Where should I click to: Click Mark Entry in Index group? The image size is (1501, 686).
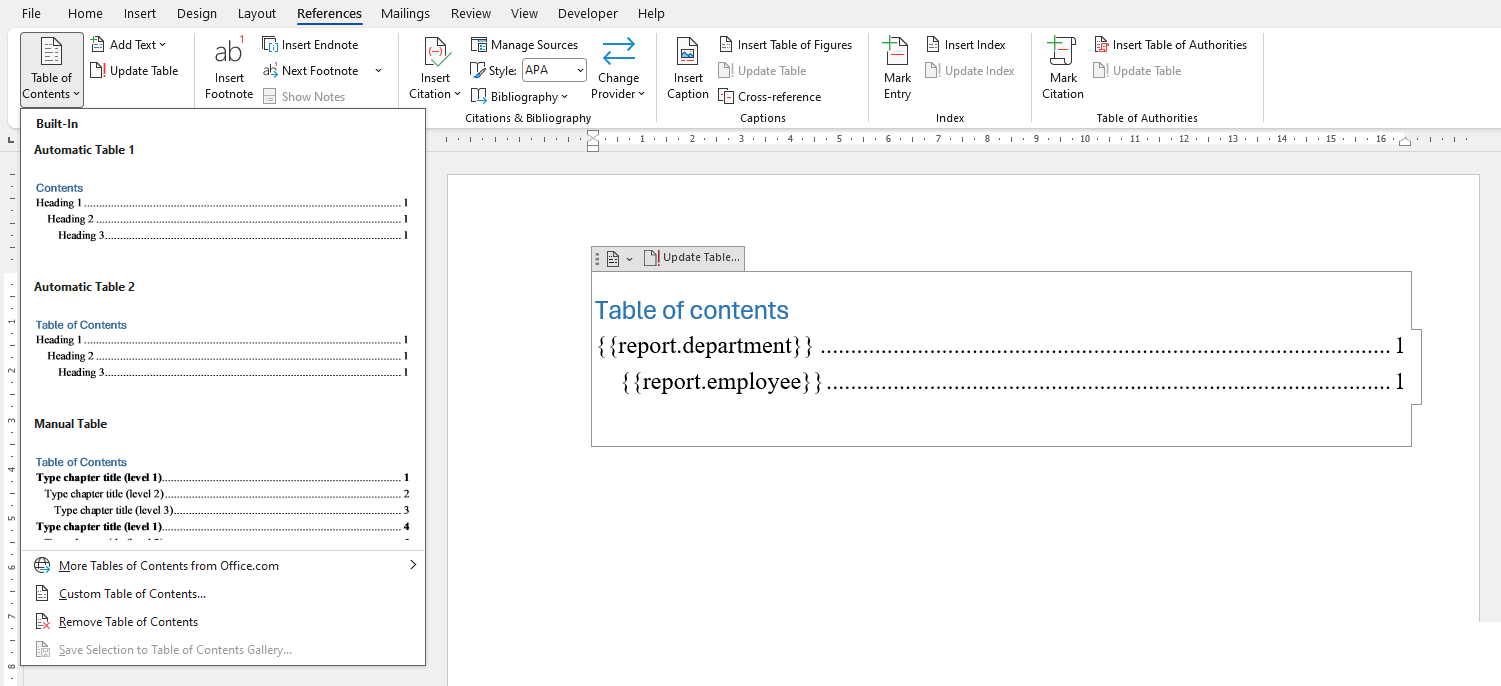click(897, 69)
